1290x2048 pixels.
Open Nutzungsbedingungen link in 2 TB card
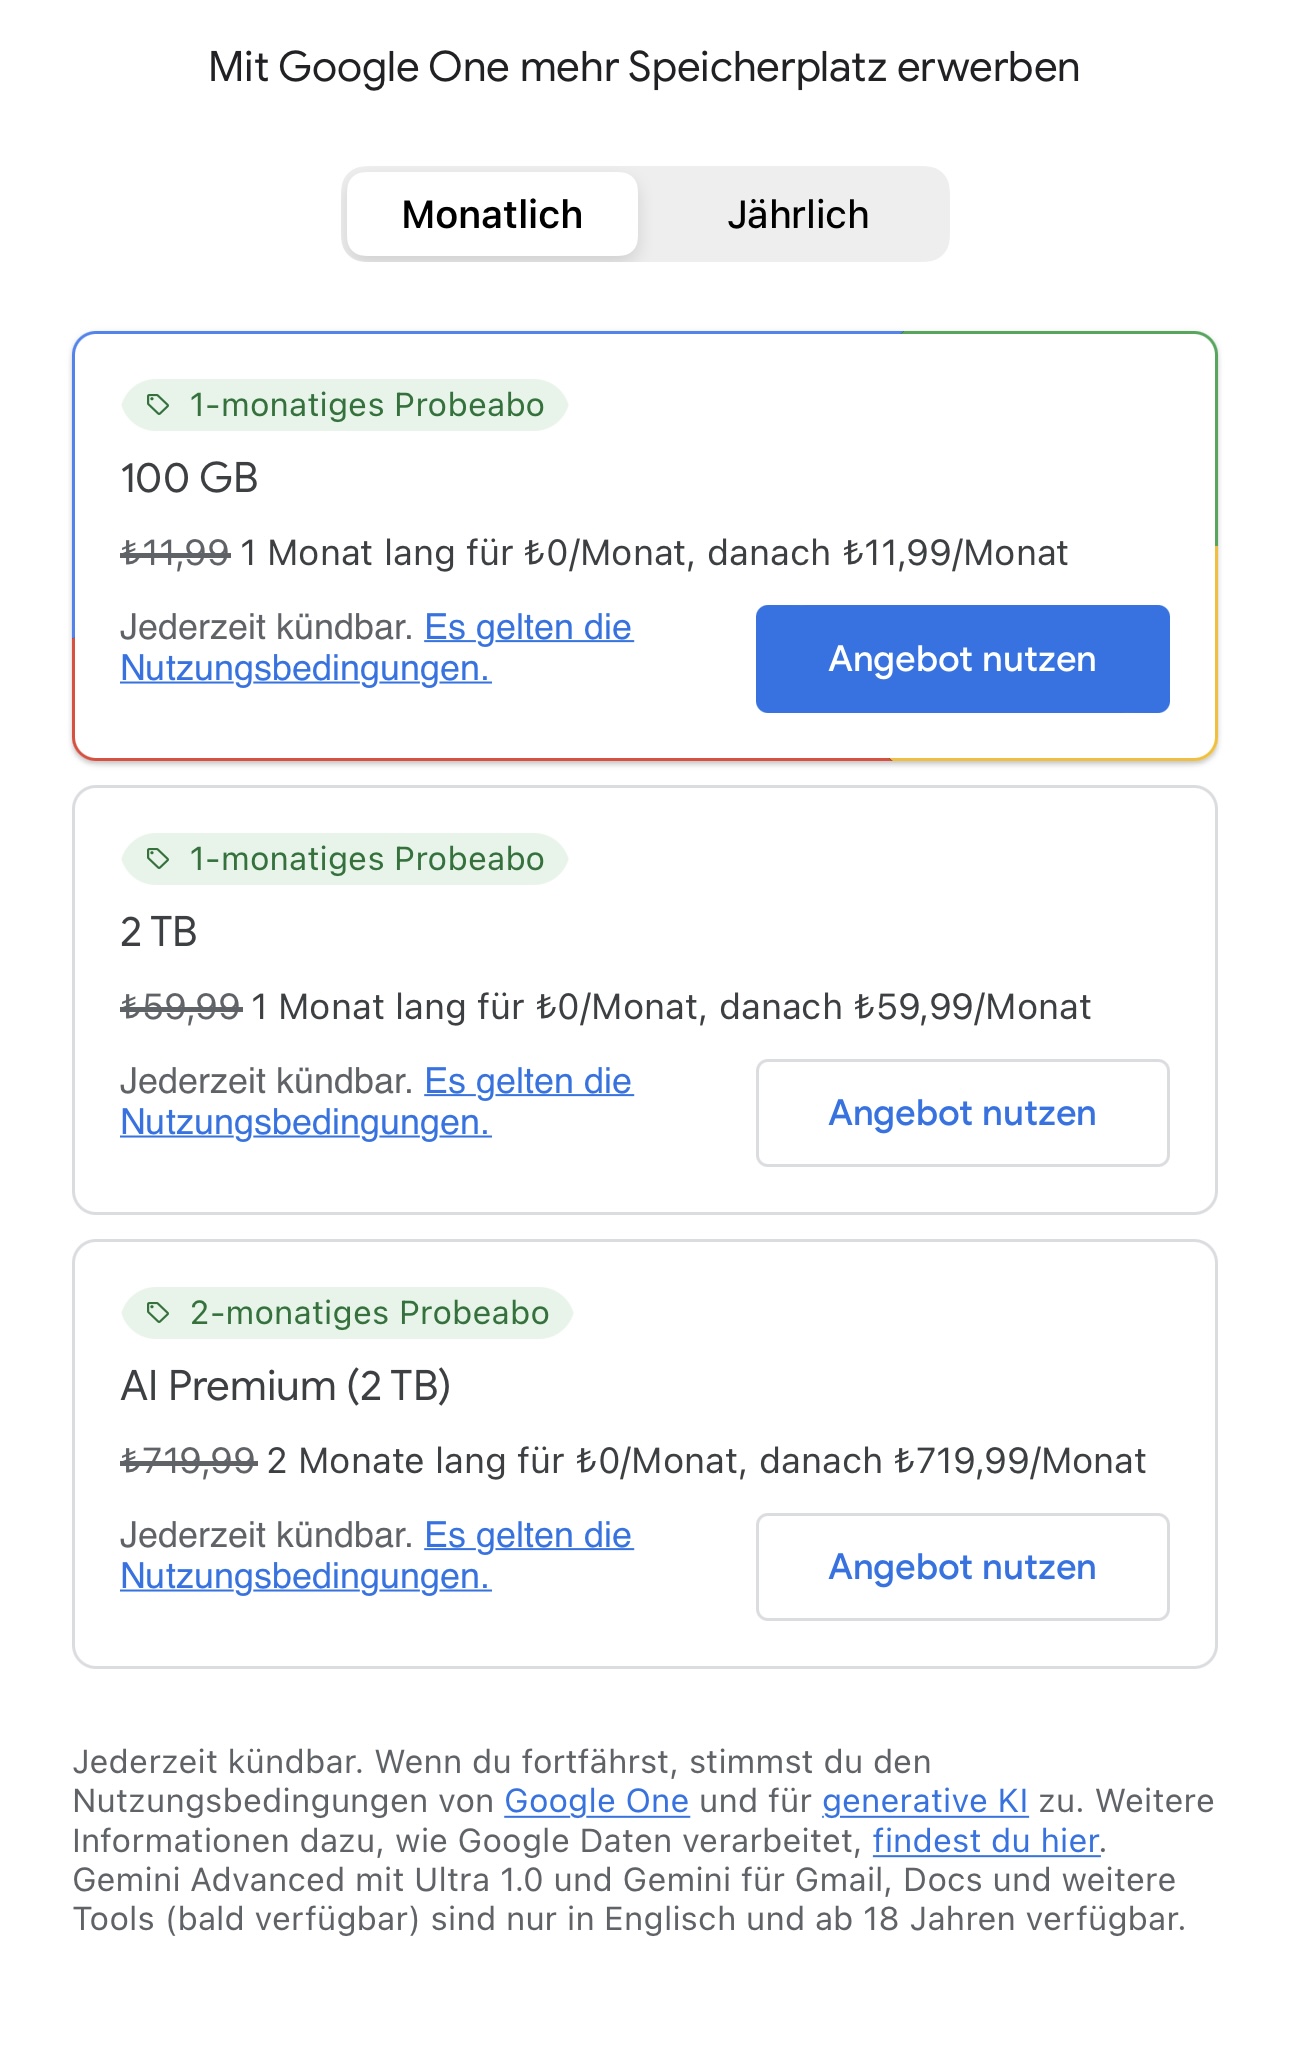click(x=305, y=1122)
